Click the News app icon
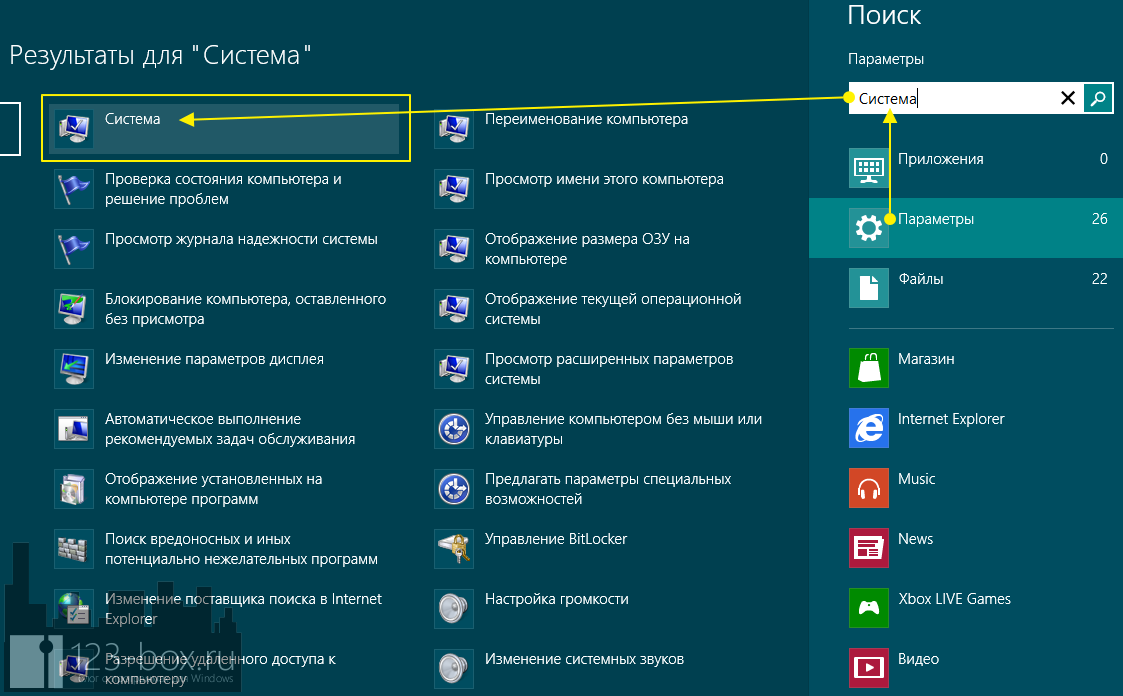1123x696 pixels. coord(869,548)
